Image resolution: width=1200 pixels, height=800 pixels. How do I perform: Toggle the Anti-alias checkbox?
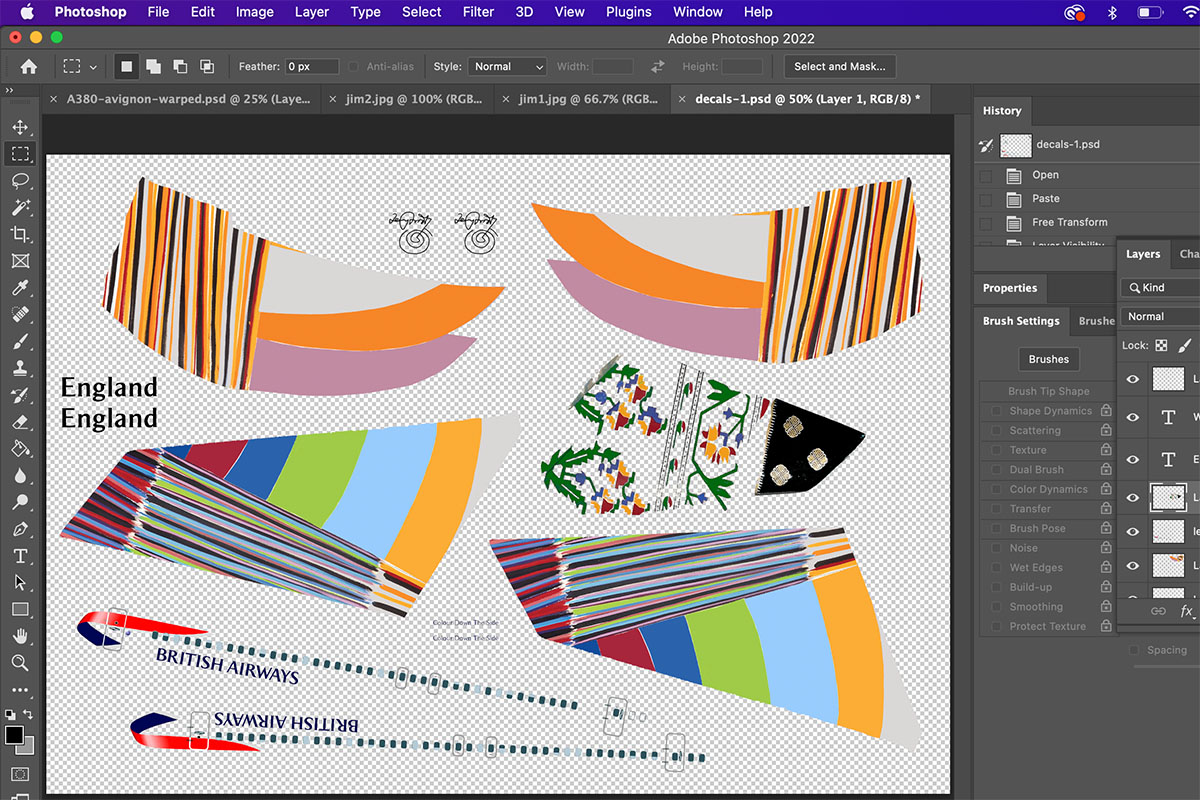click(354, 67)
